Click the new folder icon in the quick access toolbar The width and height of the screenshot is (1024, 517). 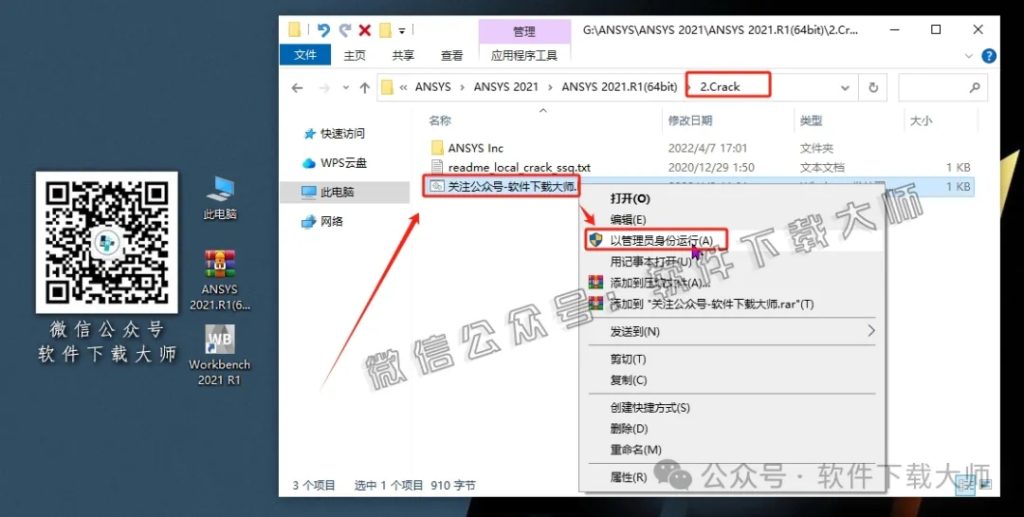coord(385,30)
